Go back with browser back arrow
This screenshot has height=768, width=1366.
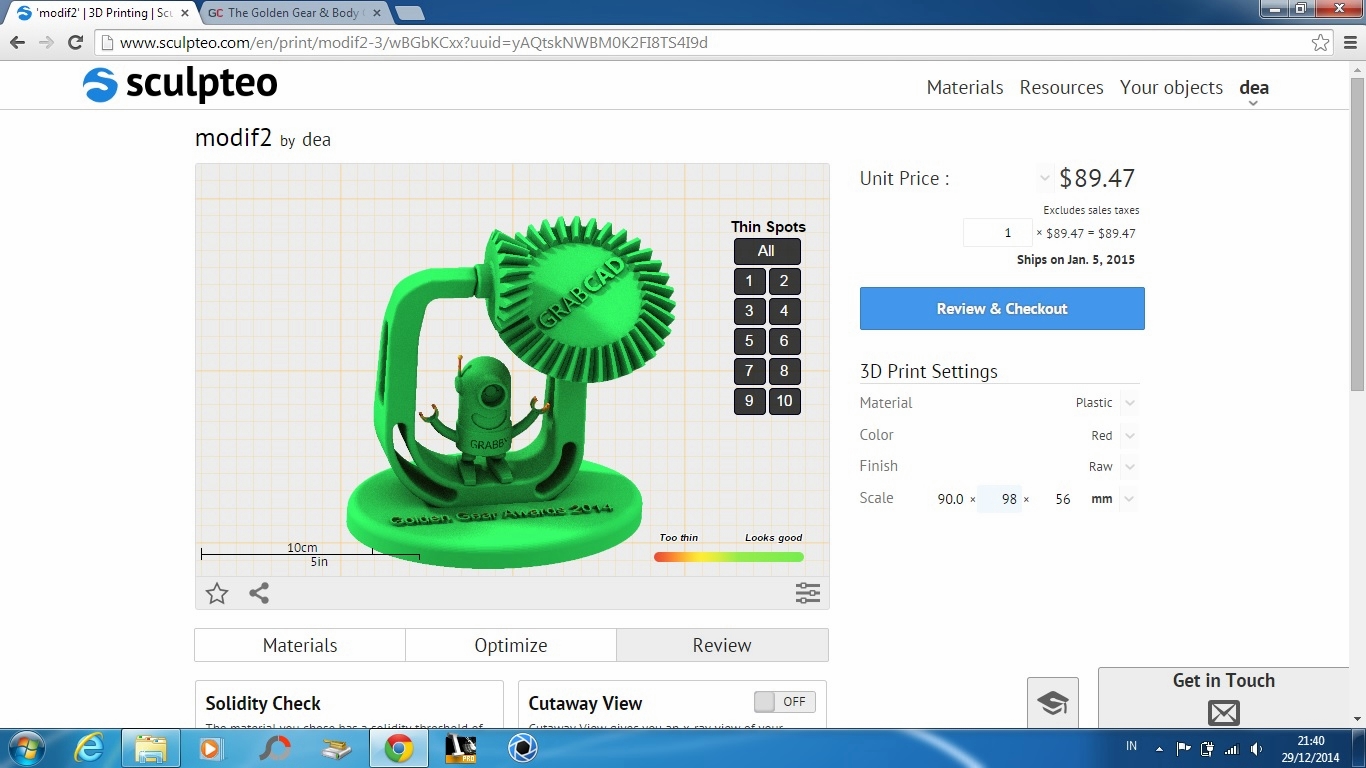tap(17, 42)
